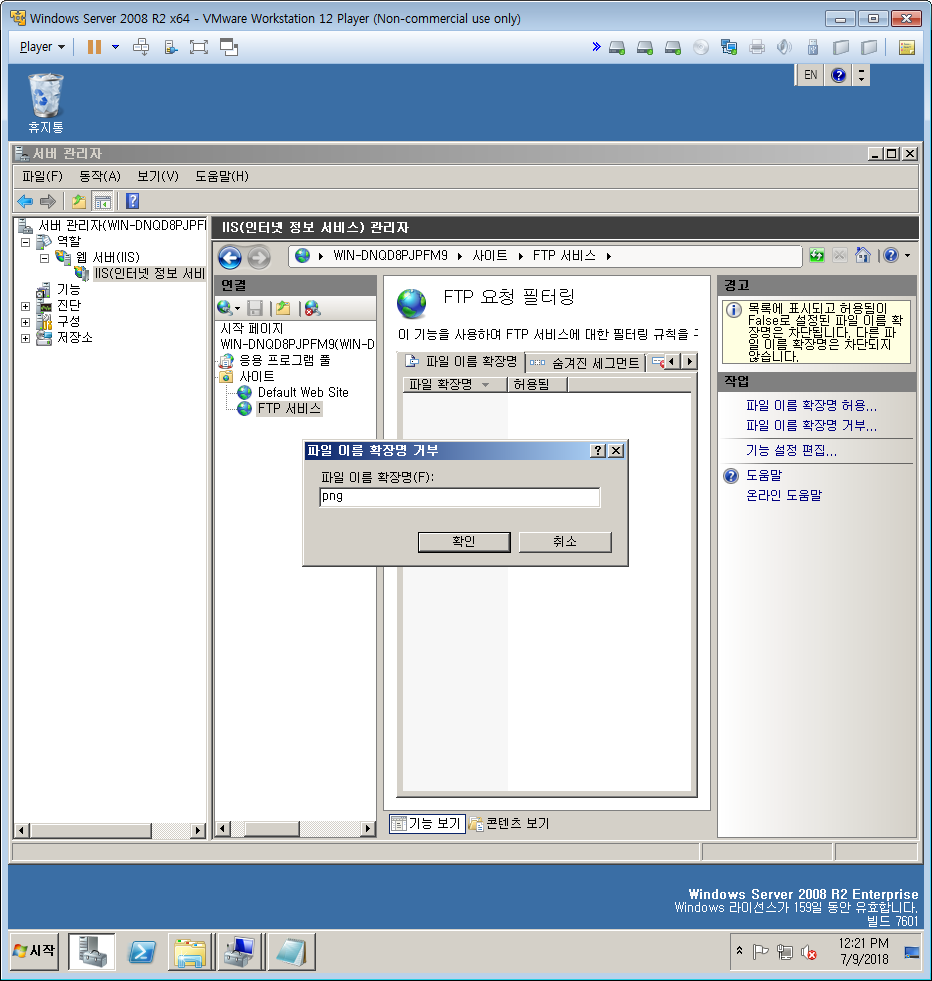Image resolution: width=932 pixels, height=981 pixels.
Task: Click 파일 이름 확장명 거부... link
Action: point(811,425)
